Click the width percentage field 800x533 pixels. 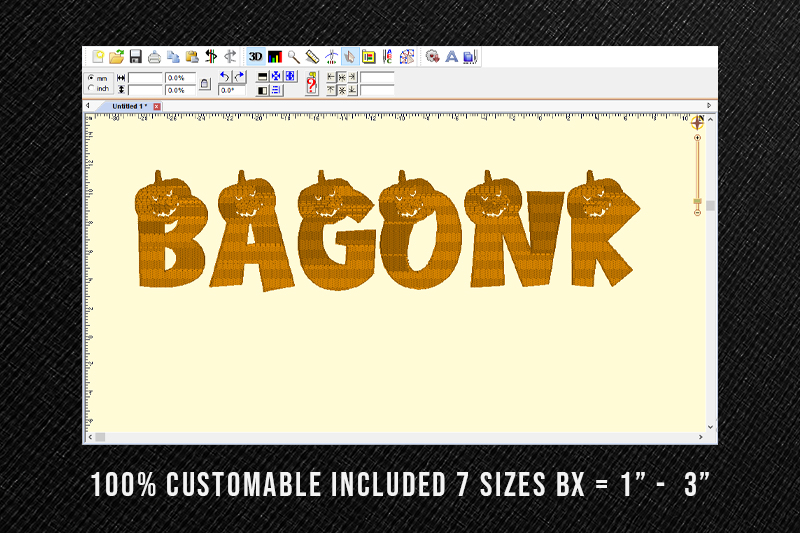[180, 78]
